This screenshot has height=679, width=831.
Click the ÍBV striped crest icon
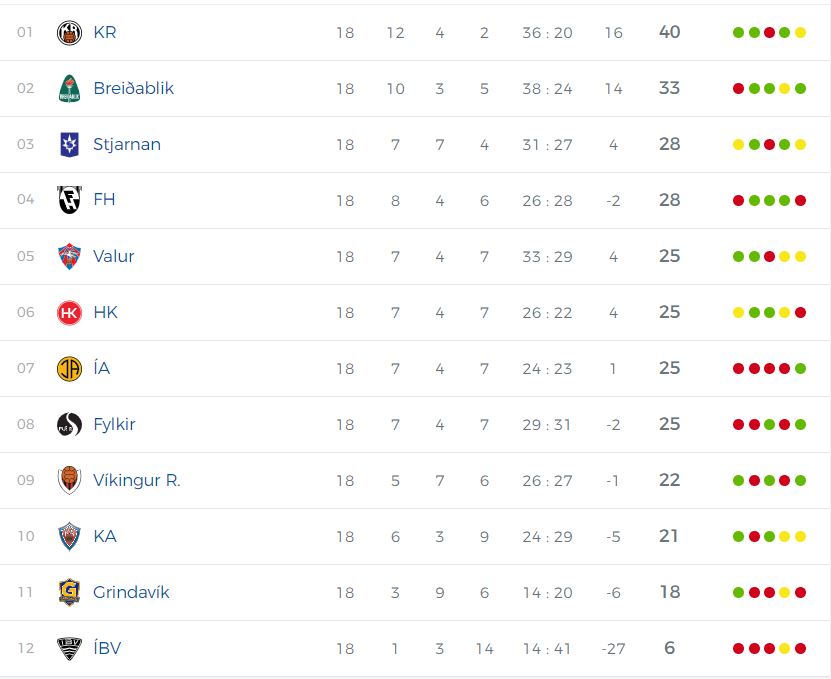pyautogui.click(x=69, y=648)
